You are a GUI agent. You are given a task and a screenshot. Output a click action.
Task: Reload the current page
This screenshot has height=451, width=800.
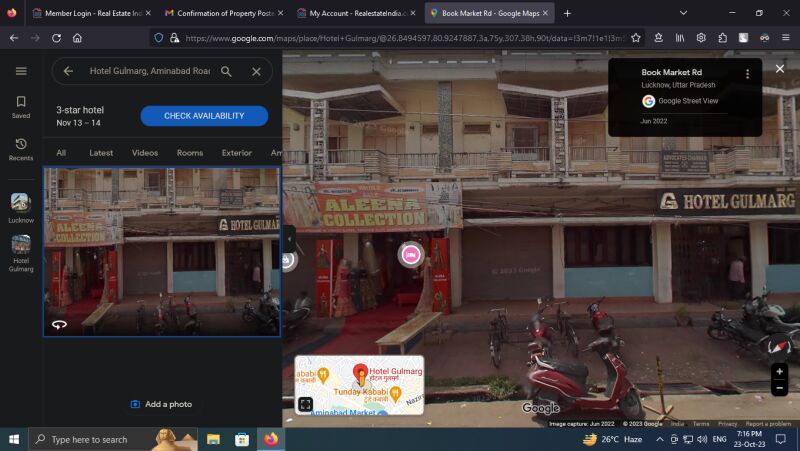coord(56,38)
